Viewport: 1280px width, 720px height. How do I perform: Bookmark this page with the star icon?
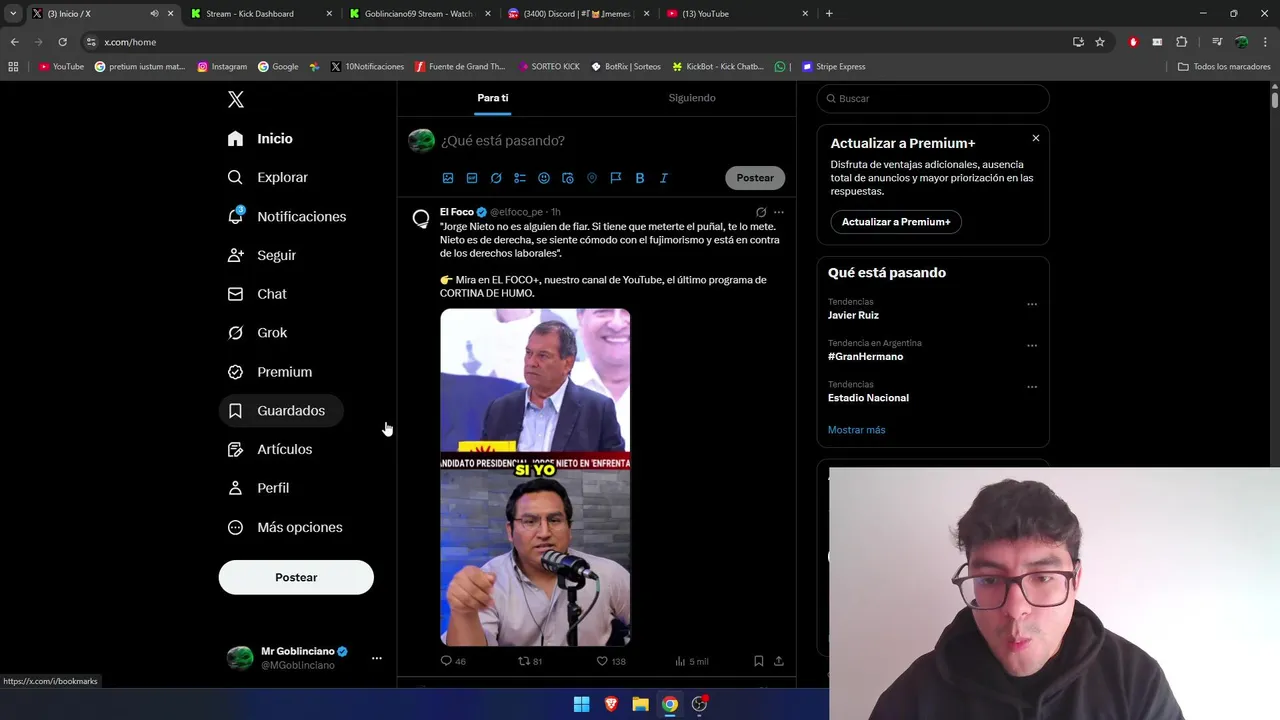tap(1100, 42)
